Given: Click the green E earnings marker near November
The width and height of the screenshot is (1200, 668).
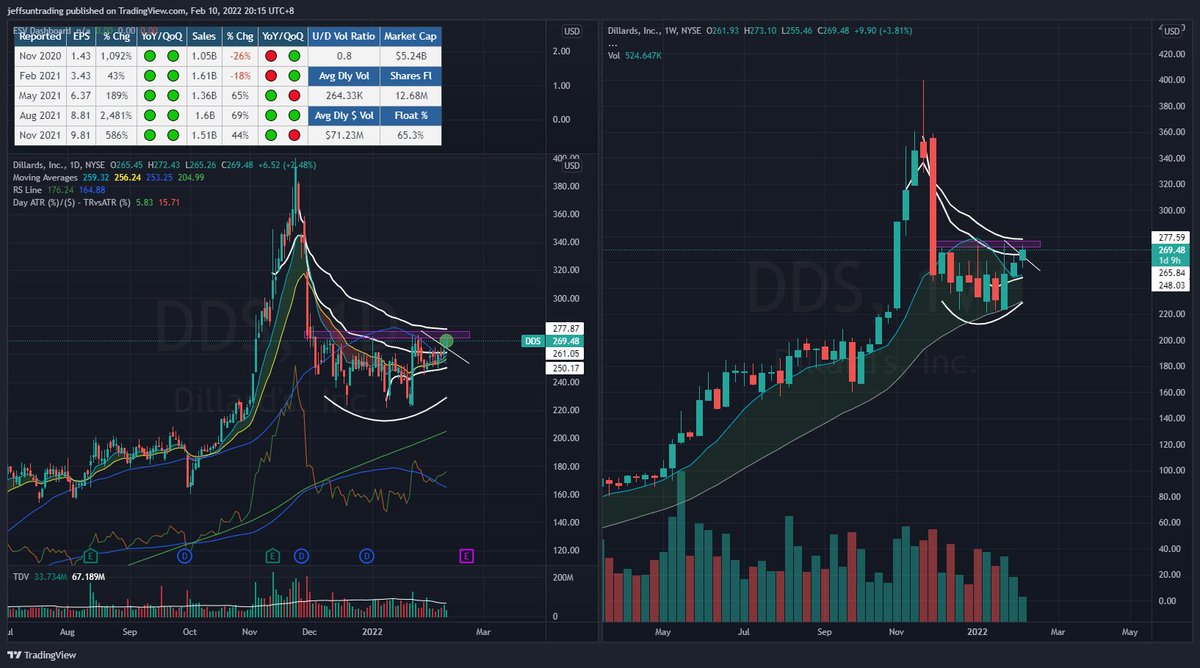Looking at the screenshot, I should click(272, 555).
